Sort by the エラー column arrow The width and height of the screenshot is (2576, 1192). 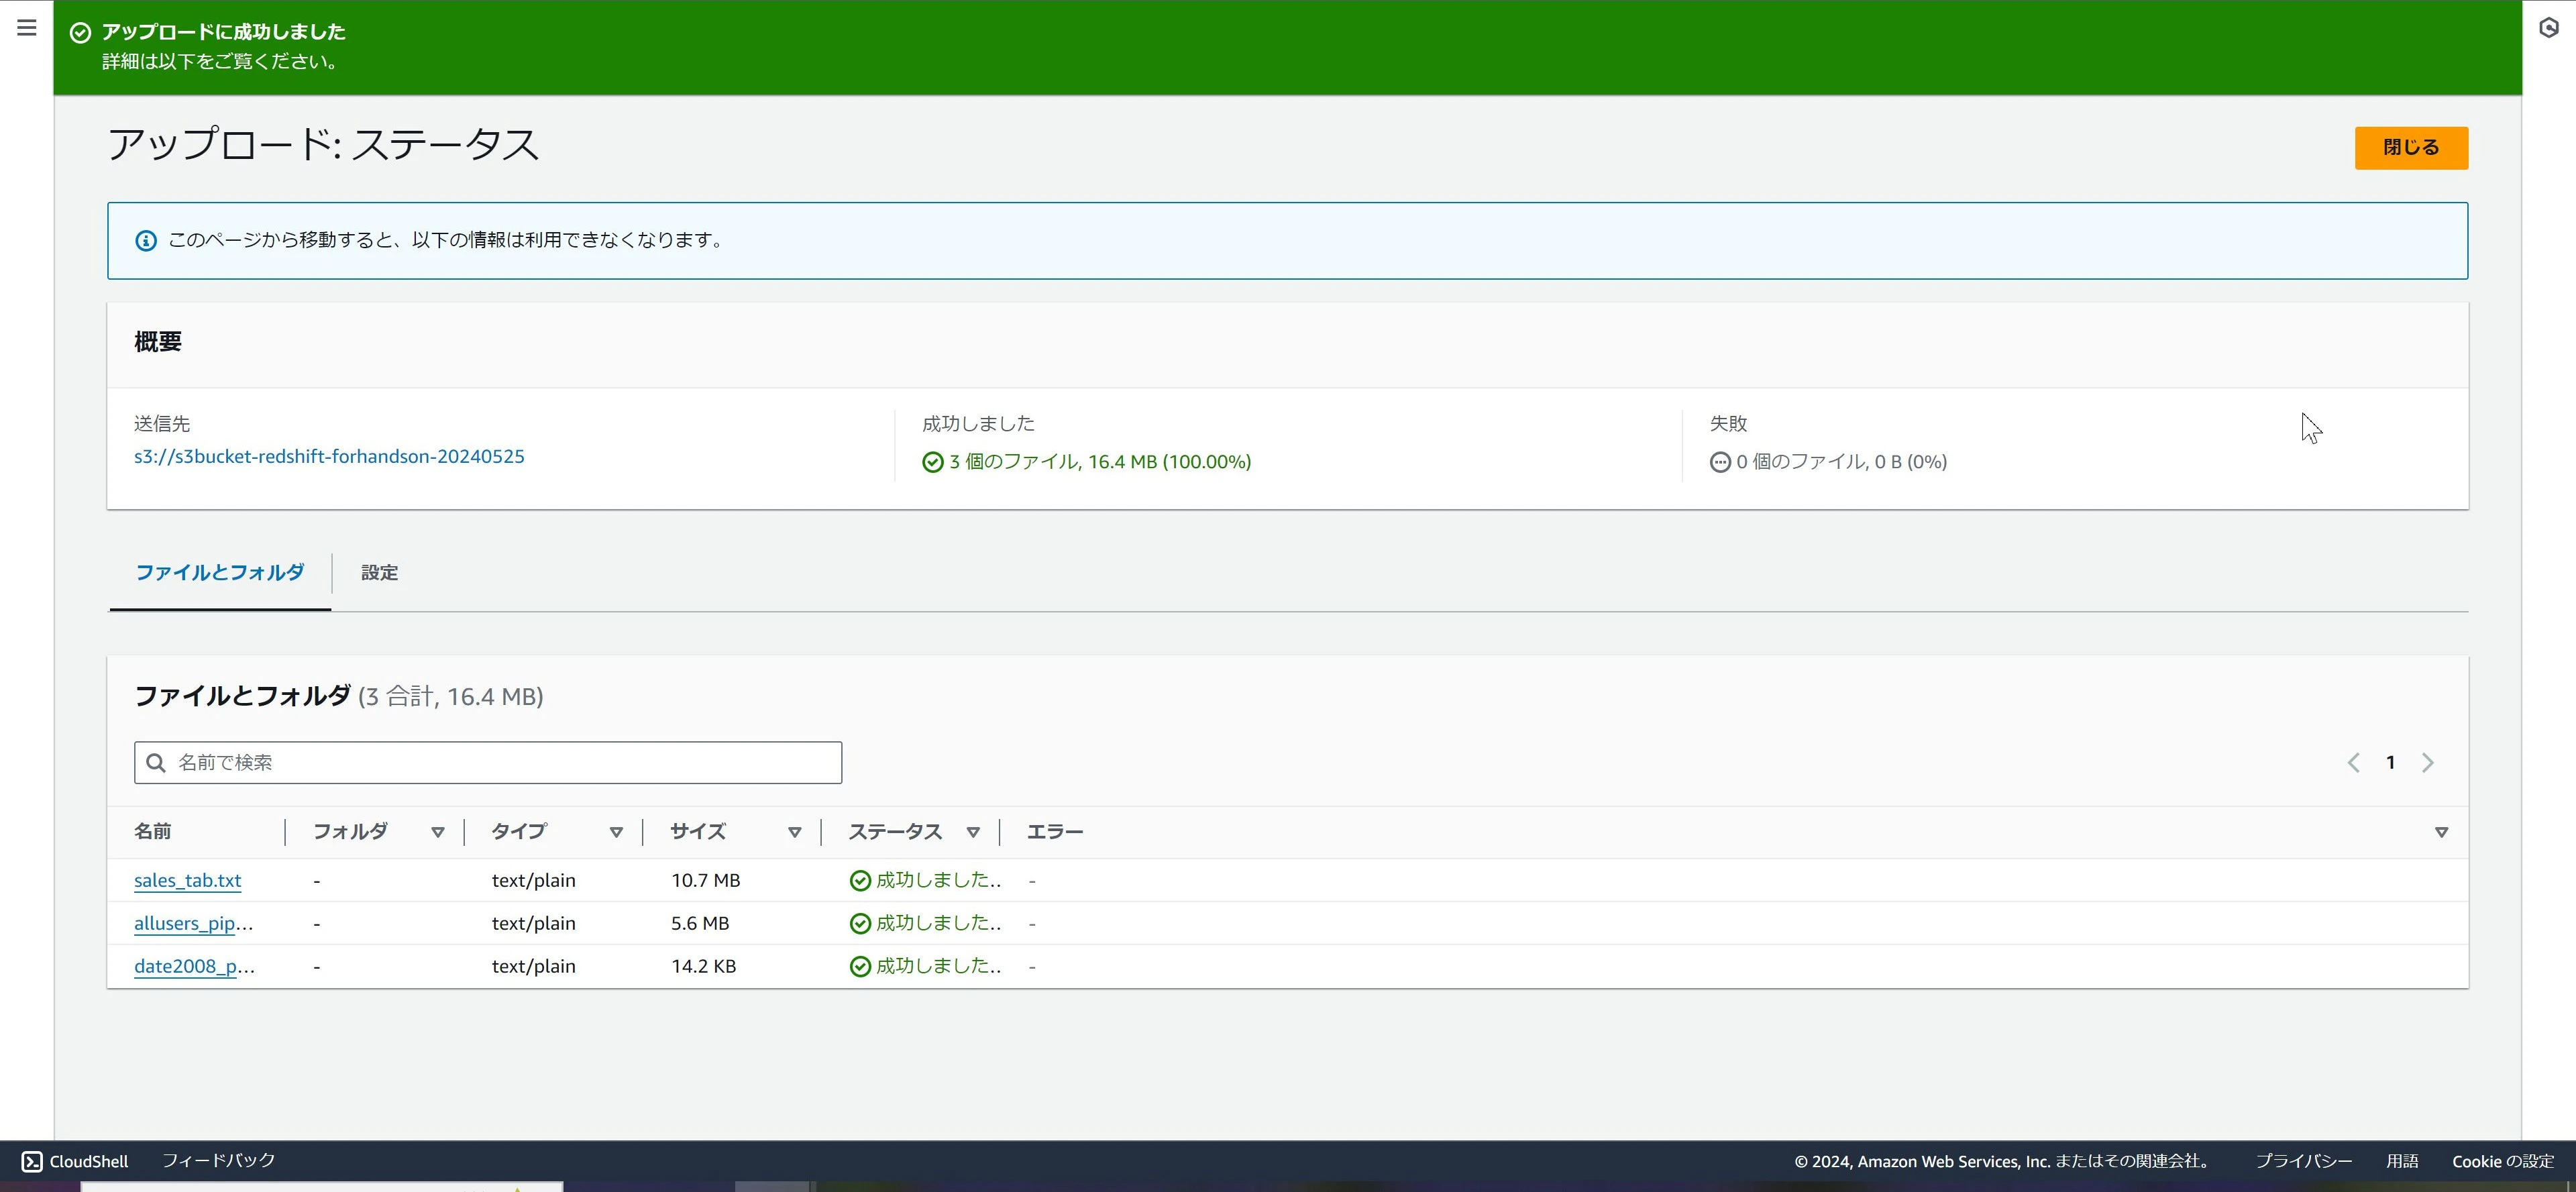tap(2441, 833)
